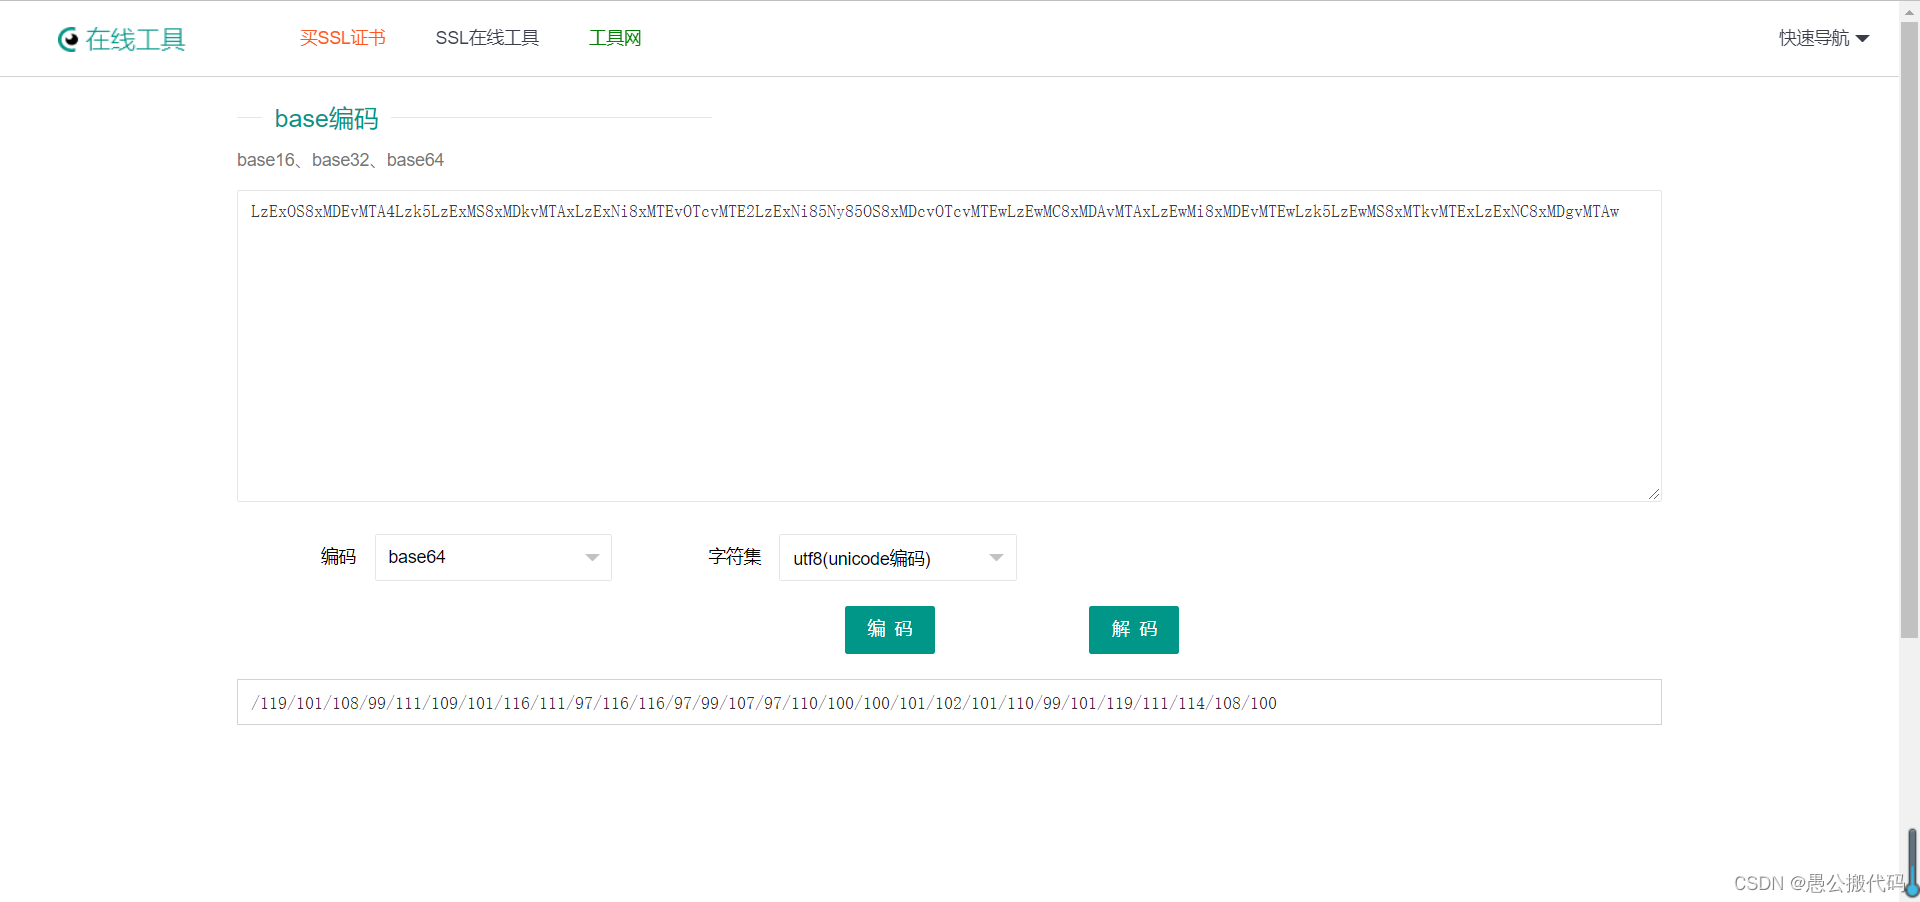Click the 'base16、base32、base64' subtitle text
Screen dimensions: 1920x902
(340, 160)
